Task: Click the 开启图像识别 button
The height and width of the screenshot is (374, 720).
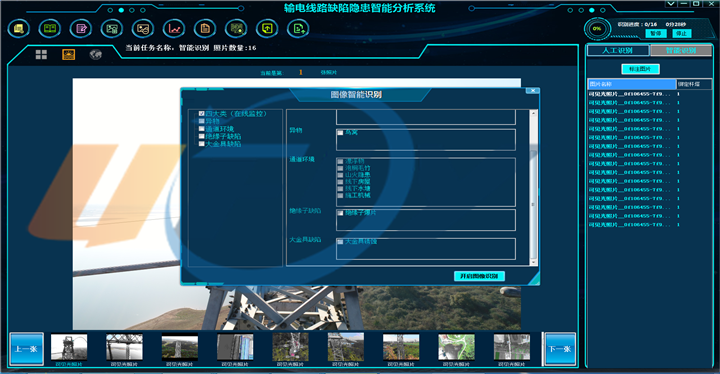Action: point(479,276)
